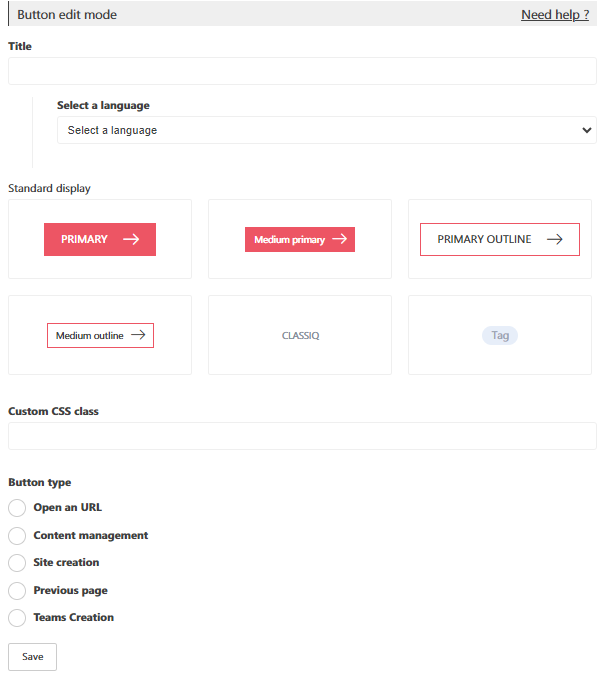Select the Tag display style

pos(500,336)
